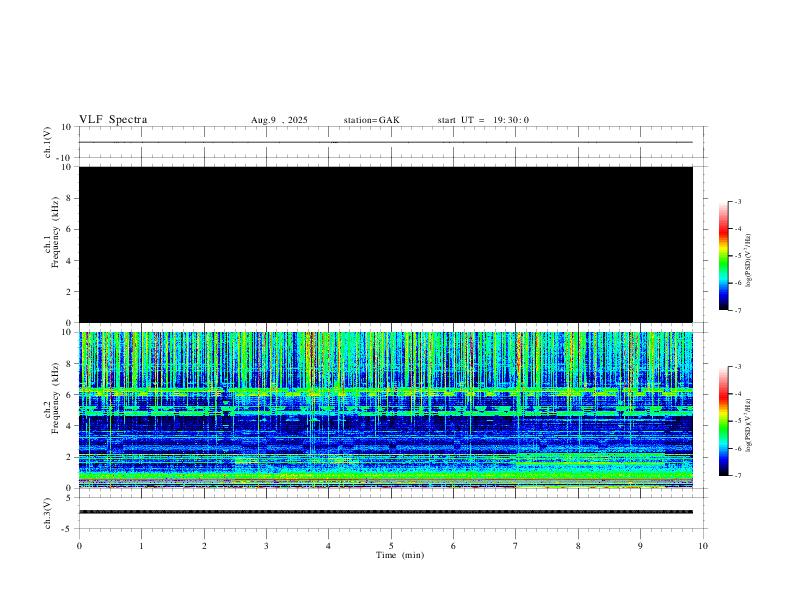The image size is (792, 612).
Task: Click the black ch.1 spectrogram panel
Action: pyautogui.click(x=385, y=244)
